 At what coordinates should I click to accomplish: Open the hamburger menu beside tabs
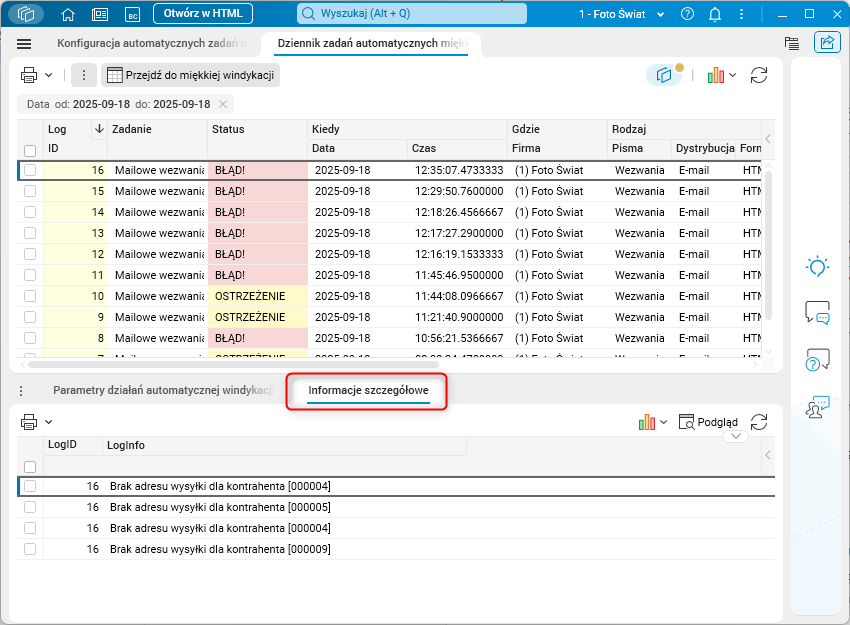(25, 44)
